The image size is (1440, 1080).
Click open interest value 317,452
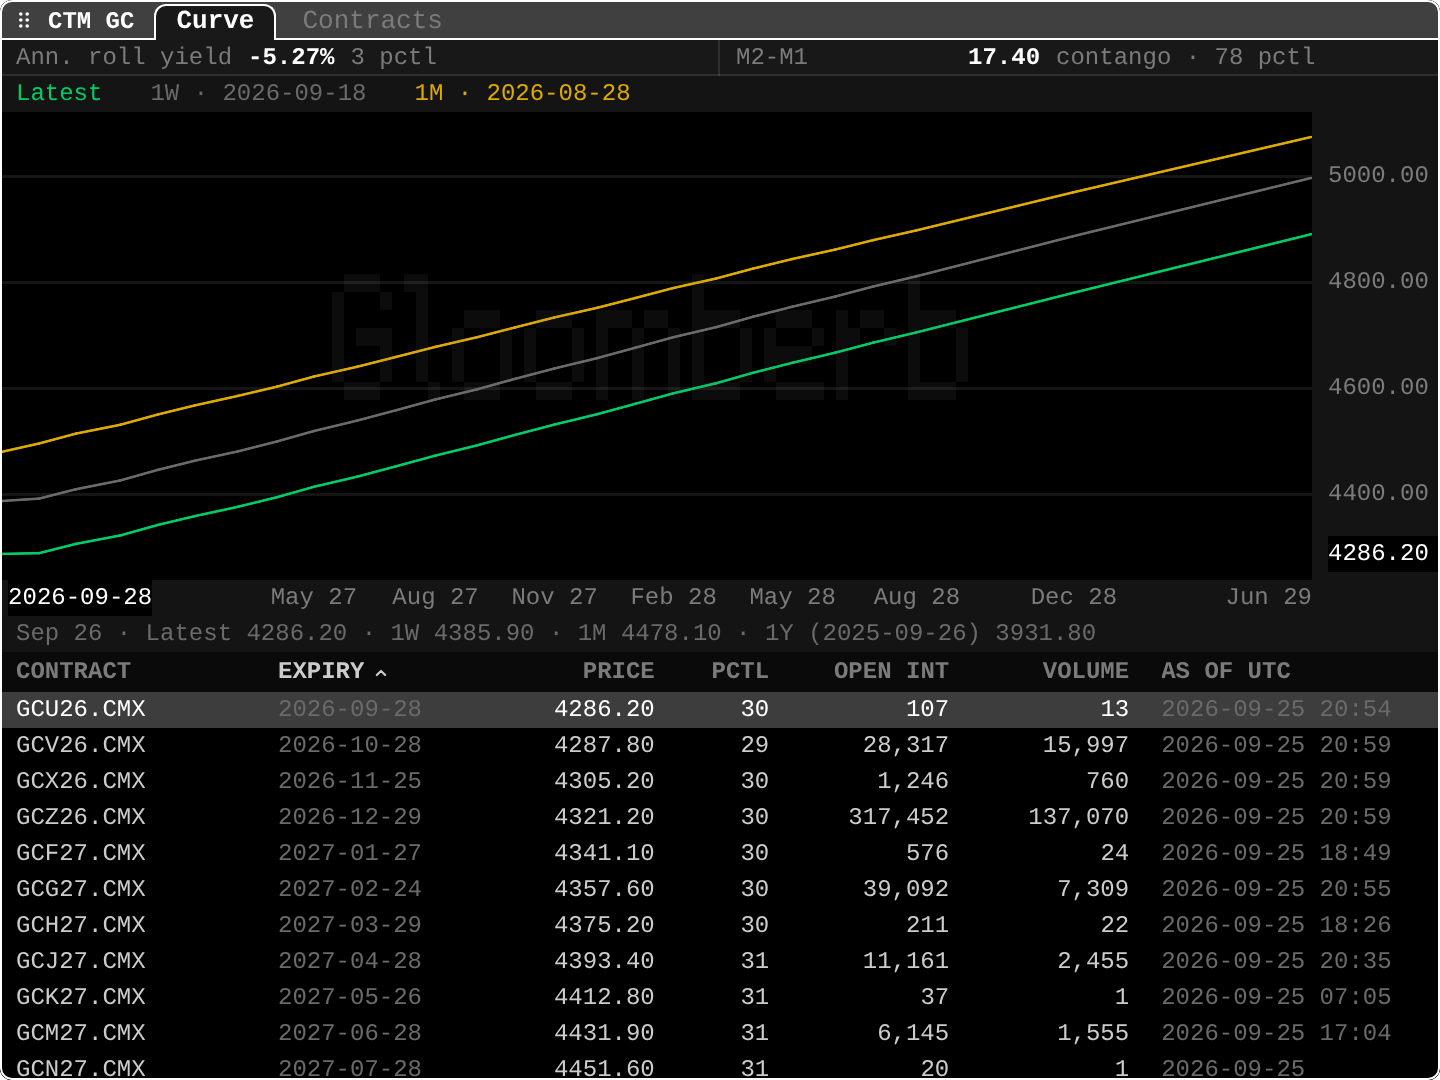[898, 817]
